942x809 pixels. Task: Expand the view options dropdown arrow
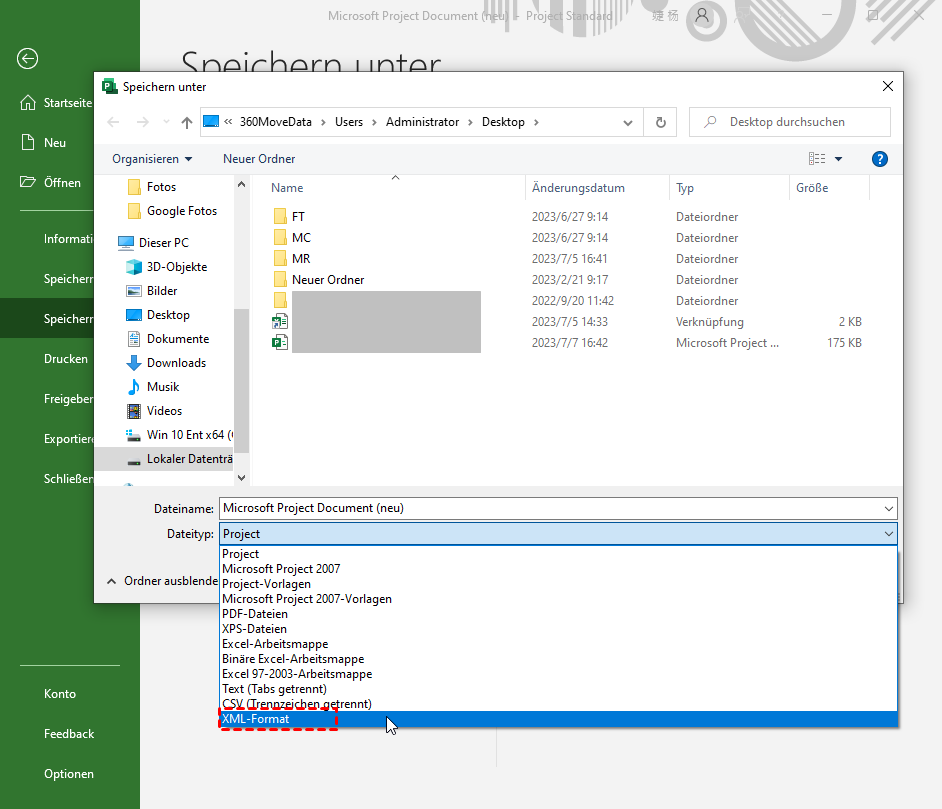coord(839,159)
